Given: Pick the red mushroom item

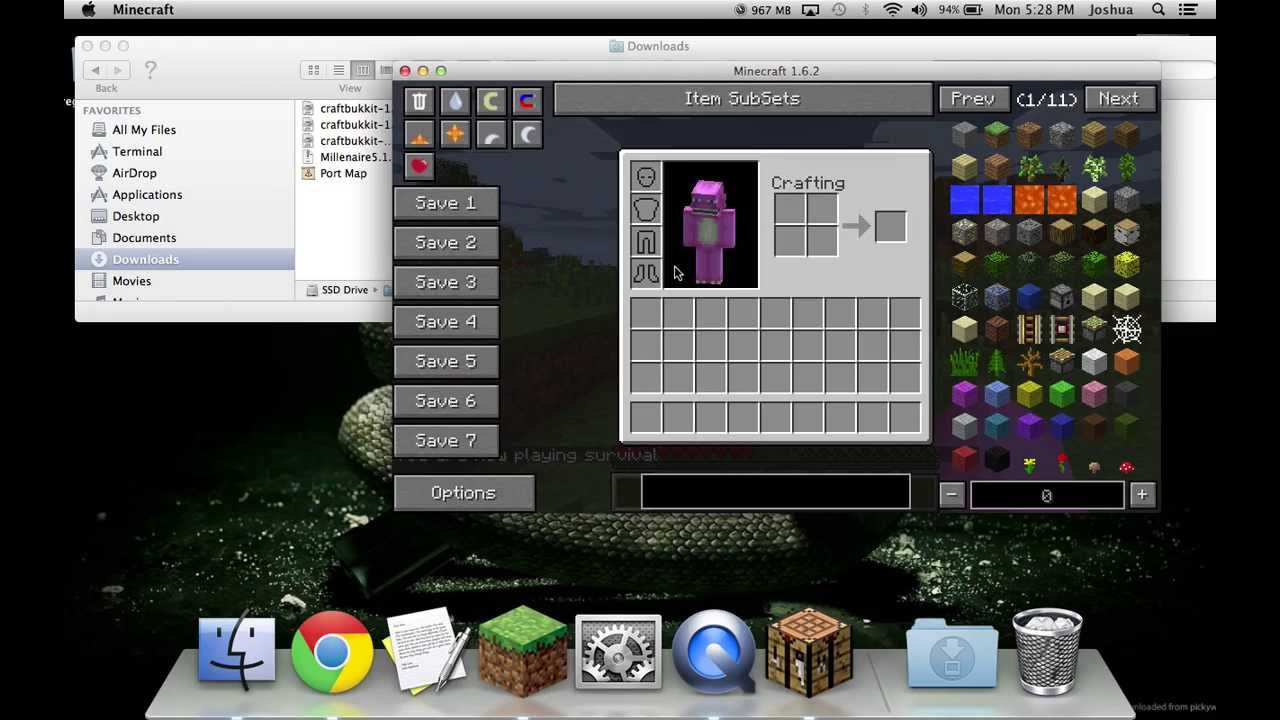Looking at the screenshot, I should click(1127, 466).
